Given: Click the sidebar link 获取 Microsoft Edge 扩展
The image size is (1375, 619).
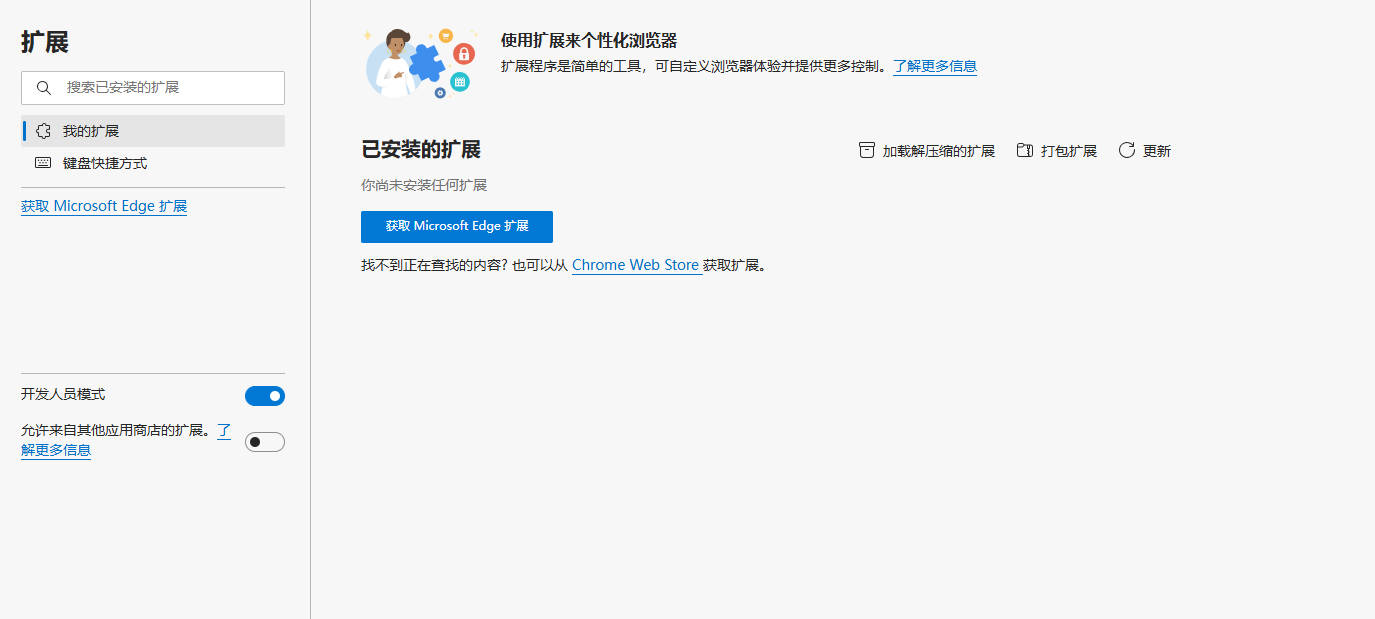Looking at the screenshot, I should (x=104, y=206).
